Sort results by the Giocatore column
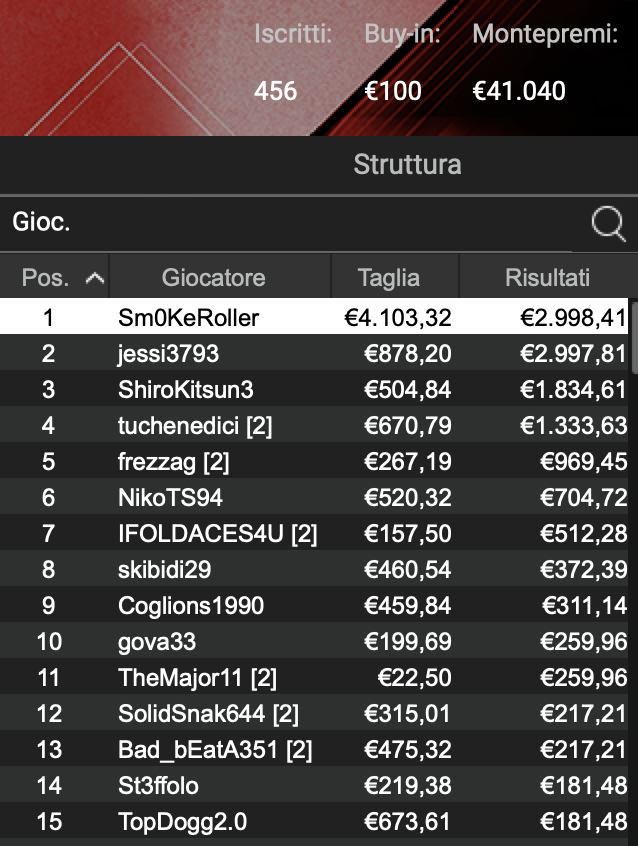638x846 pixels. (x=215, y=277)
